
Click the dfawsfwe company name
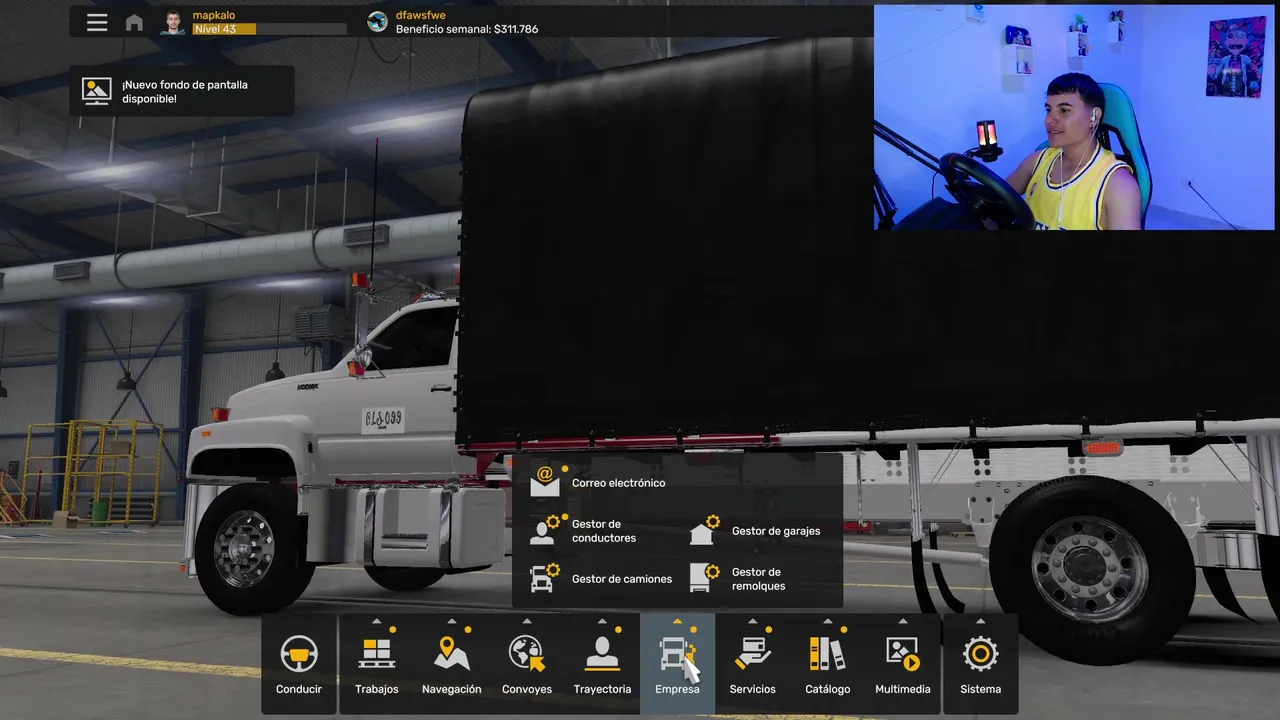coord(421,15)
